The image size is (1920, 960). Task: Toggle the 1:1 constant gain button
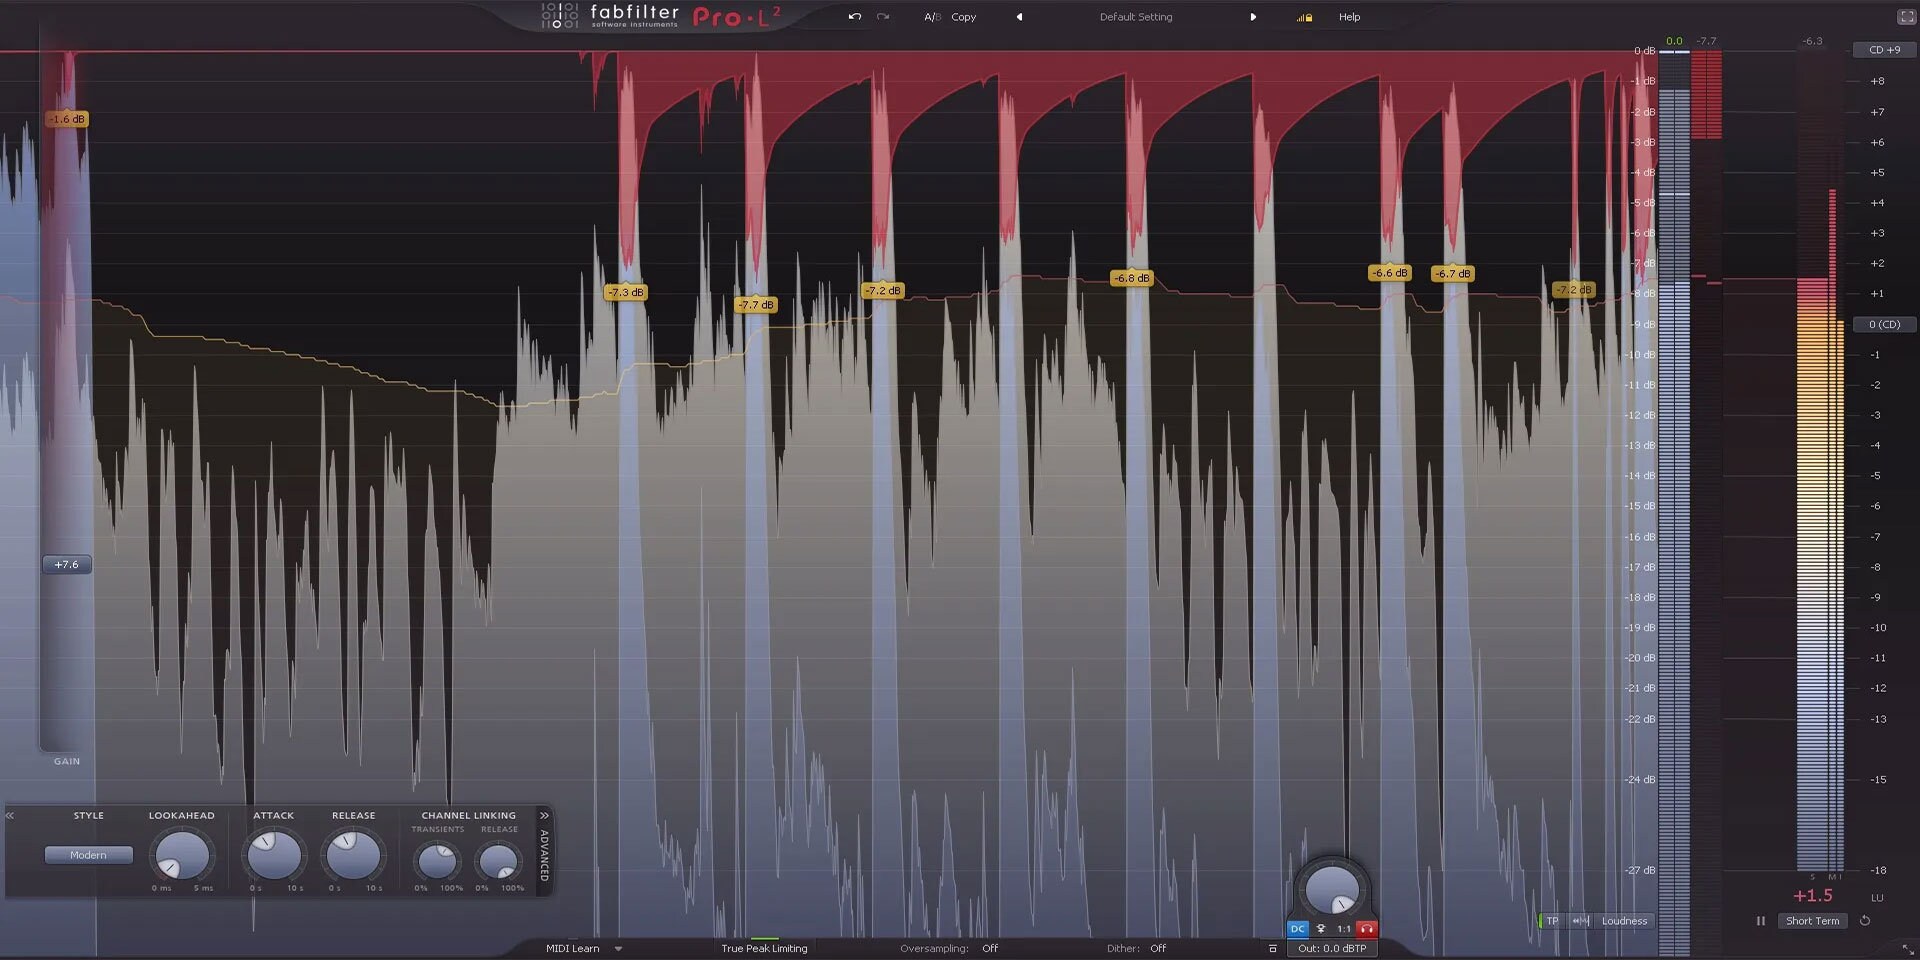pos(1344,929)
